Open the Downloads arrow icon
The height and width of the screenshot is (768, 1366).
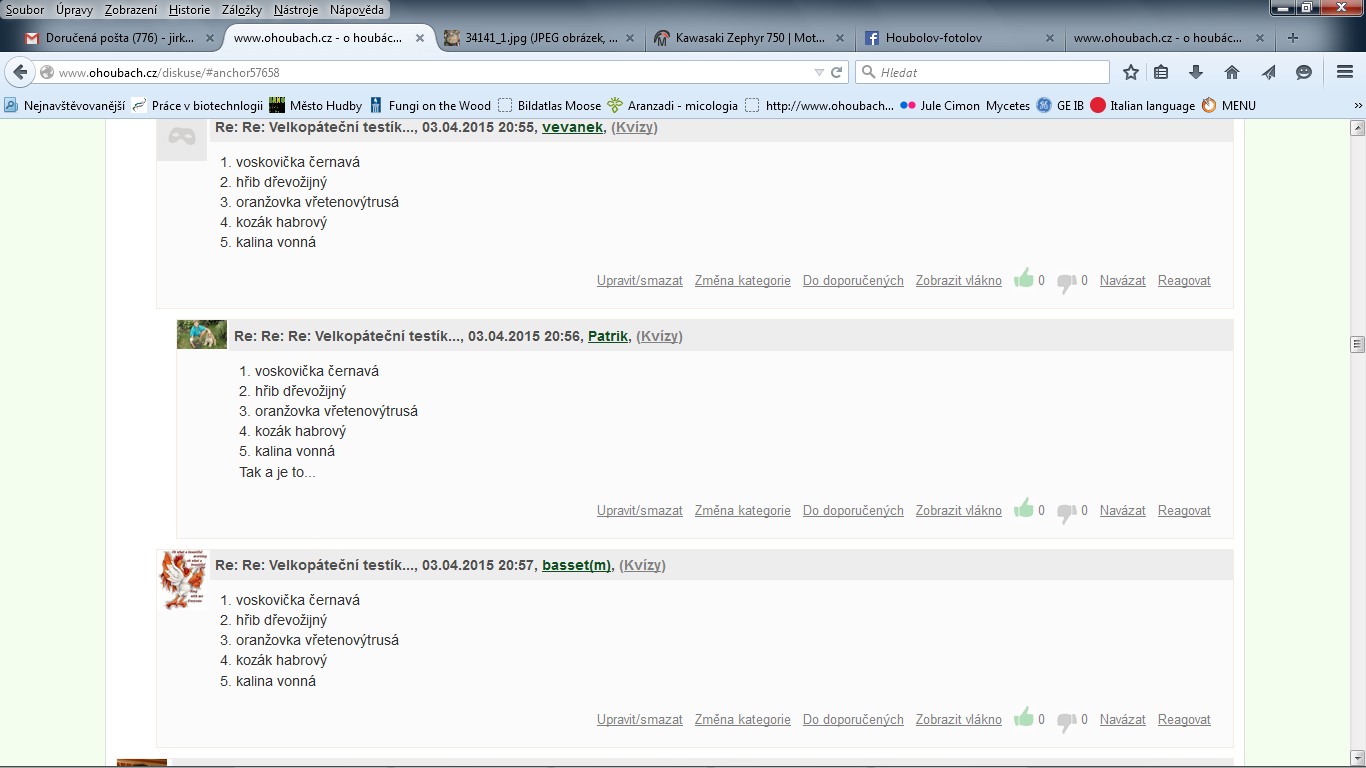point(1196,72)
